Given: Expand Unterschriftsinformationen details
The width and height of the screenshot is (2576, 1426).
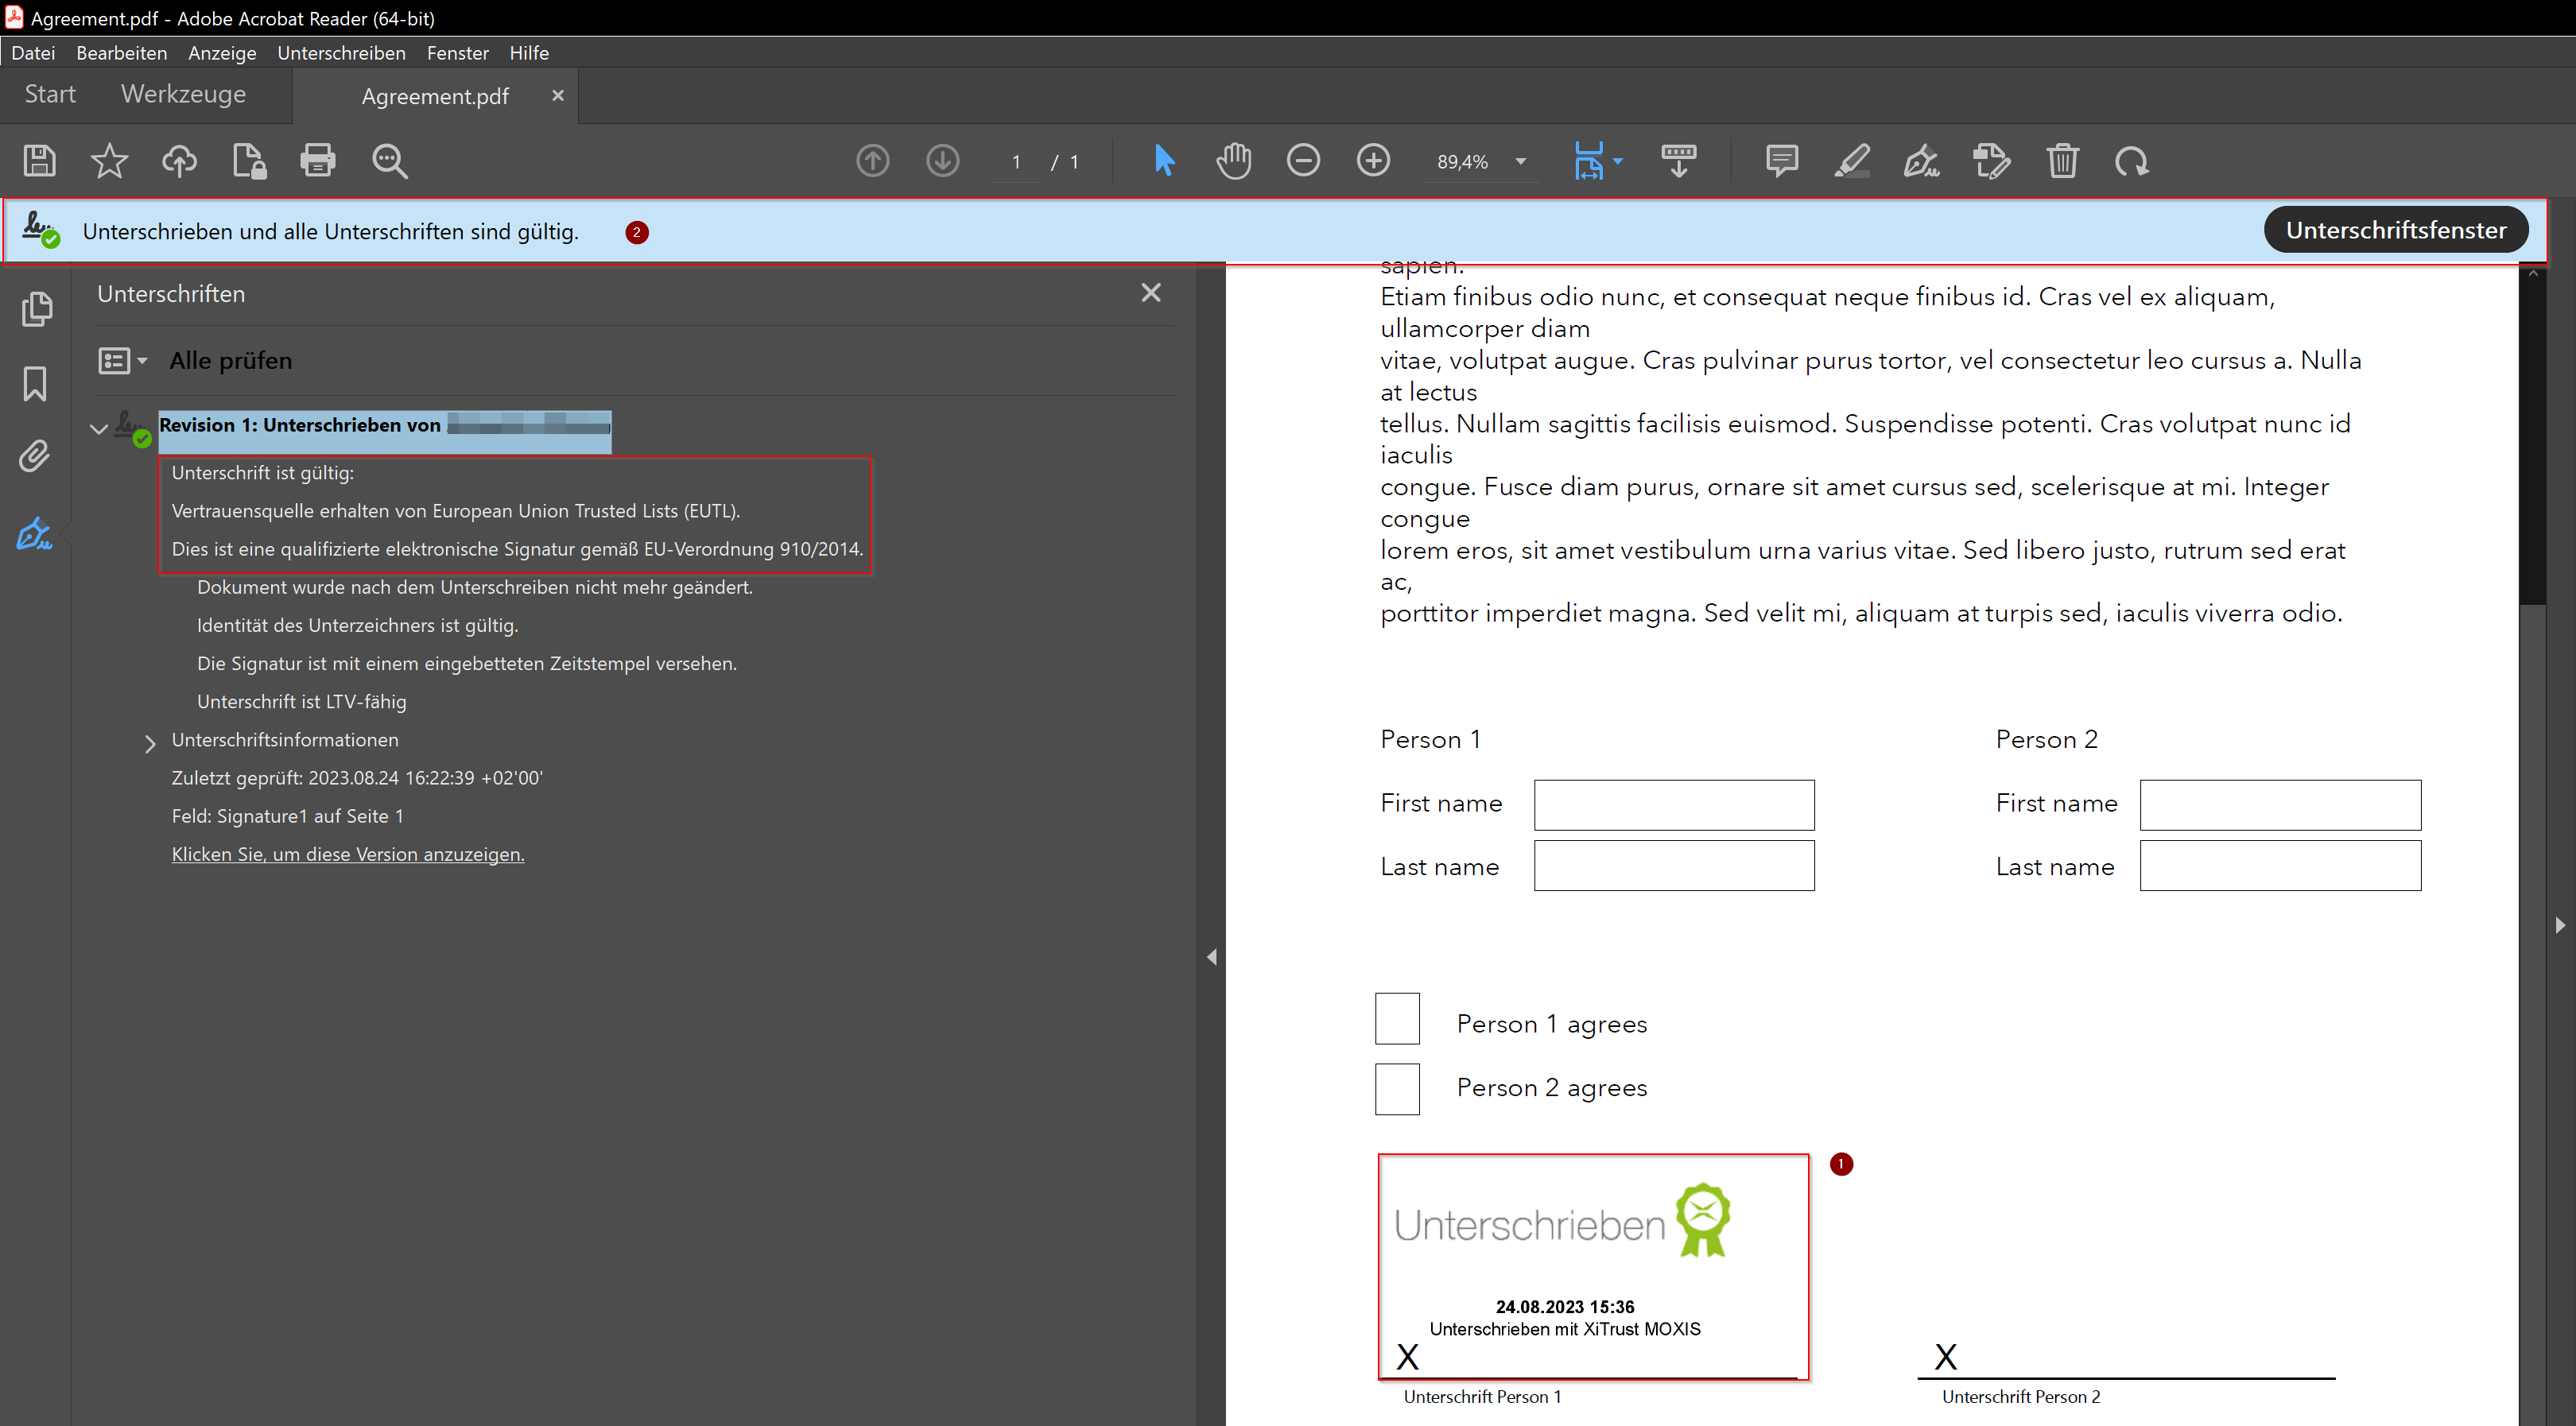Looking at the screenshot, I should [150, 742].
